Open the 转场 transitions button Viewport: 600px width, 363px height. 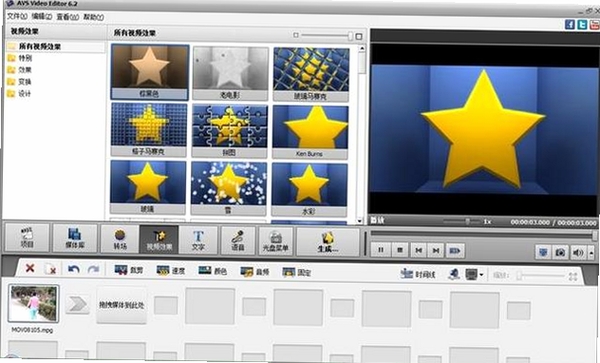[120, 239]
